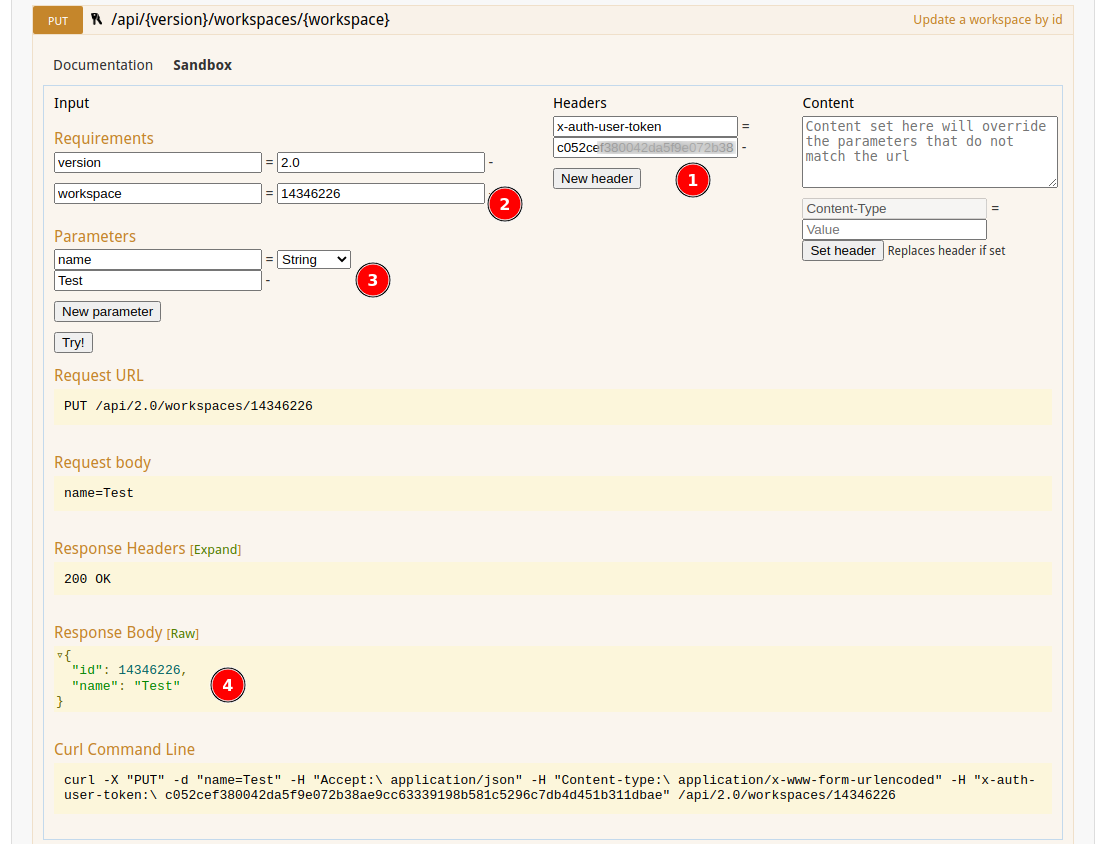Click the Request URL text PUT /api/2.0/workspaces/14346226
Screen dimensions: 1104x844
[188, 406]
